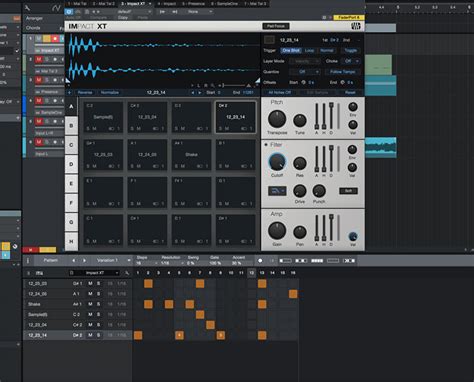Click the Filter Res knob
This screenshot has width=474, height=382.
300,163
